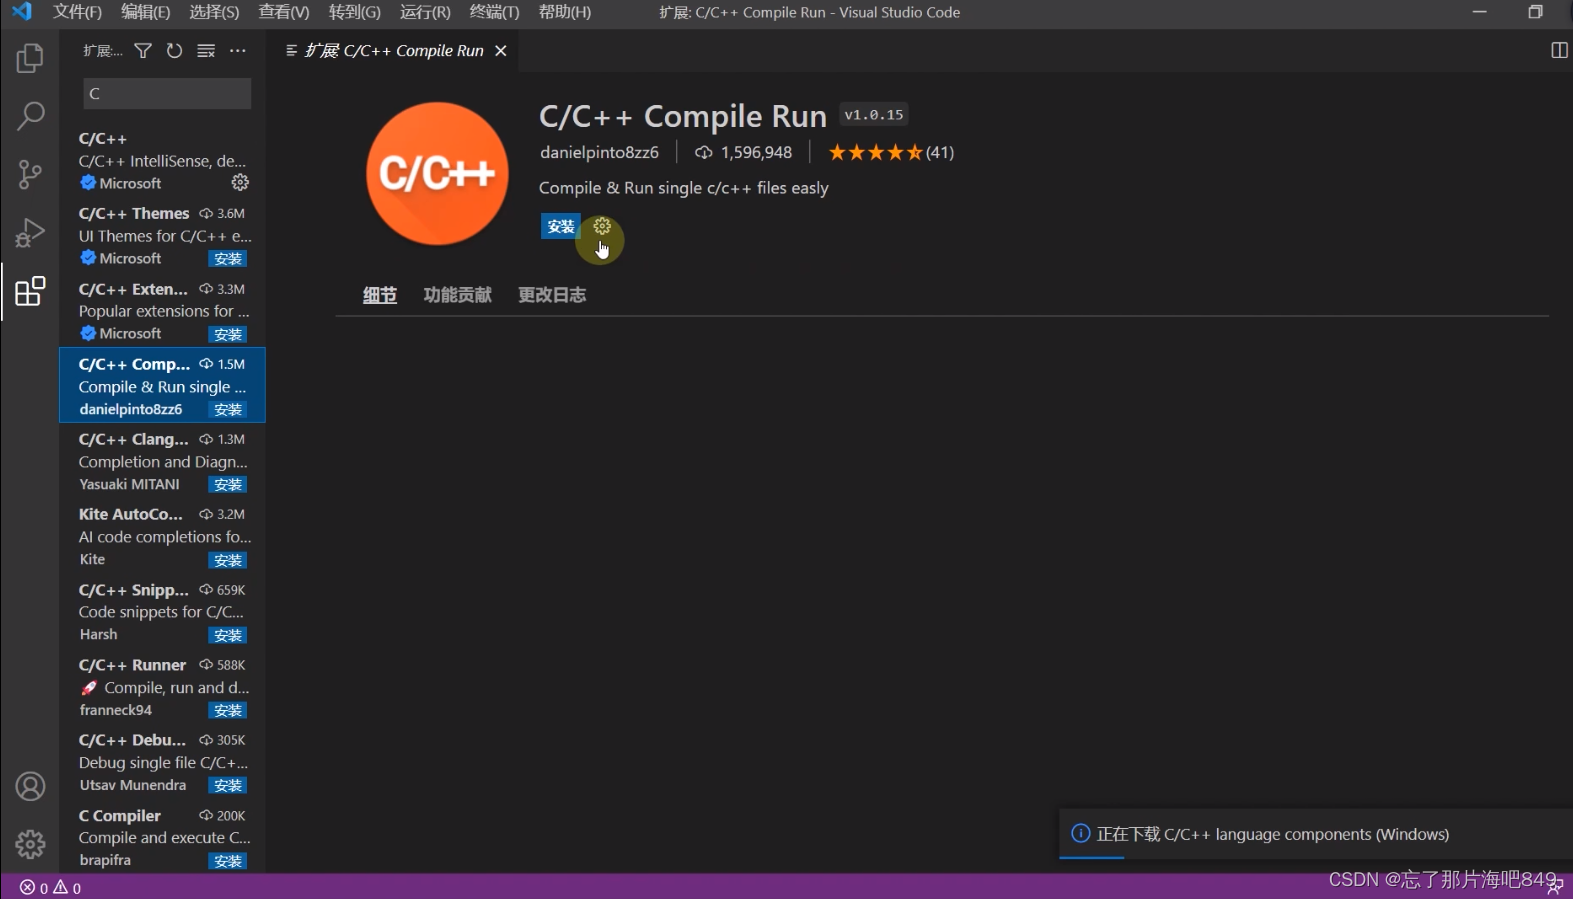Image resolution: width=1573 pixels, height=899 pixels.
Task: Click the version v1.0.15 label
Action: 873,115
